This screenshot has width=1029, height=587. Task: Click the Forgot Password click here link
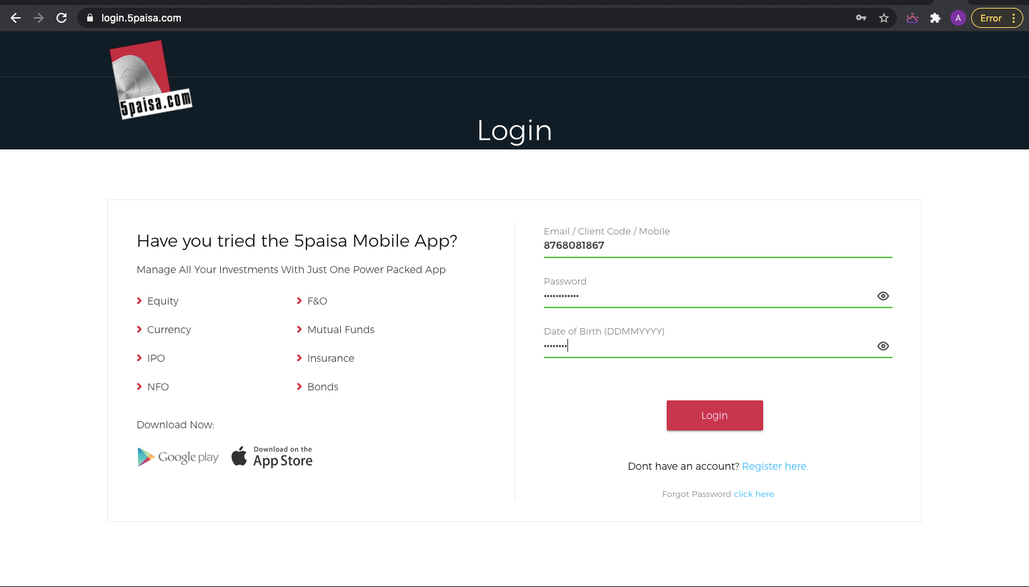click(753, 494)
